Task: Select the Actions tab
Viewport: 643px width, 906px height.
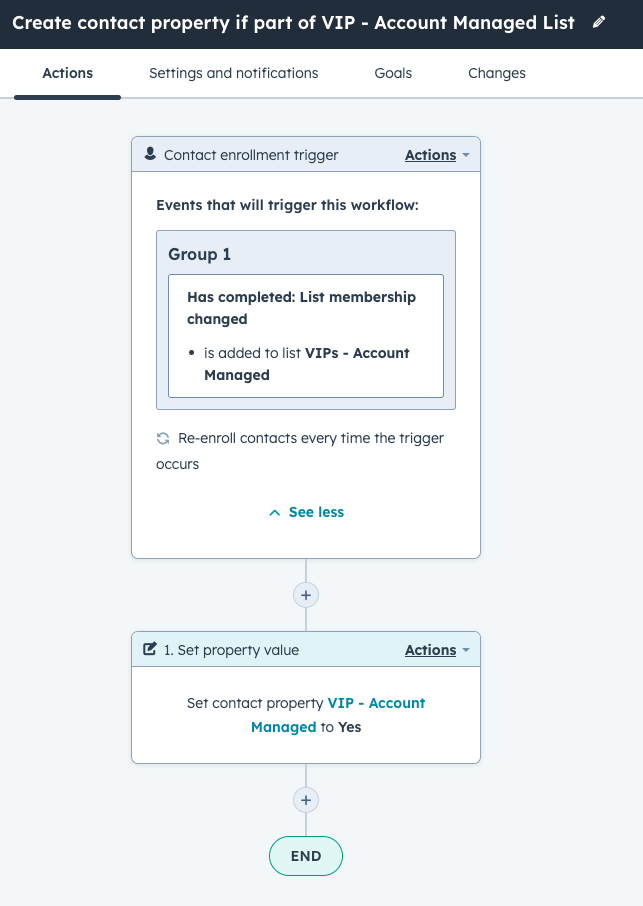Action: [67, 72]
